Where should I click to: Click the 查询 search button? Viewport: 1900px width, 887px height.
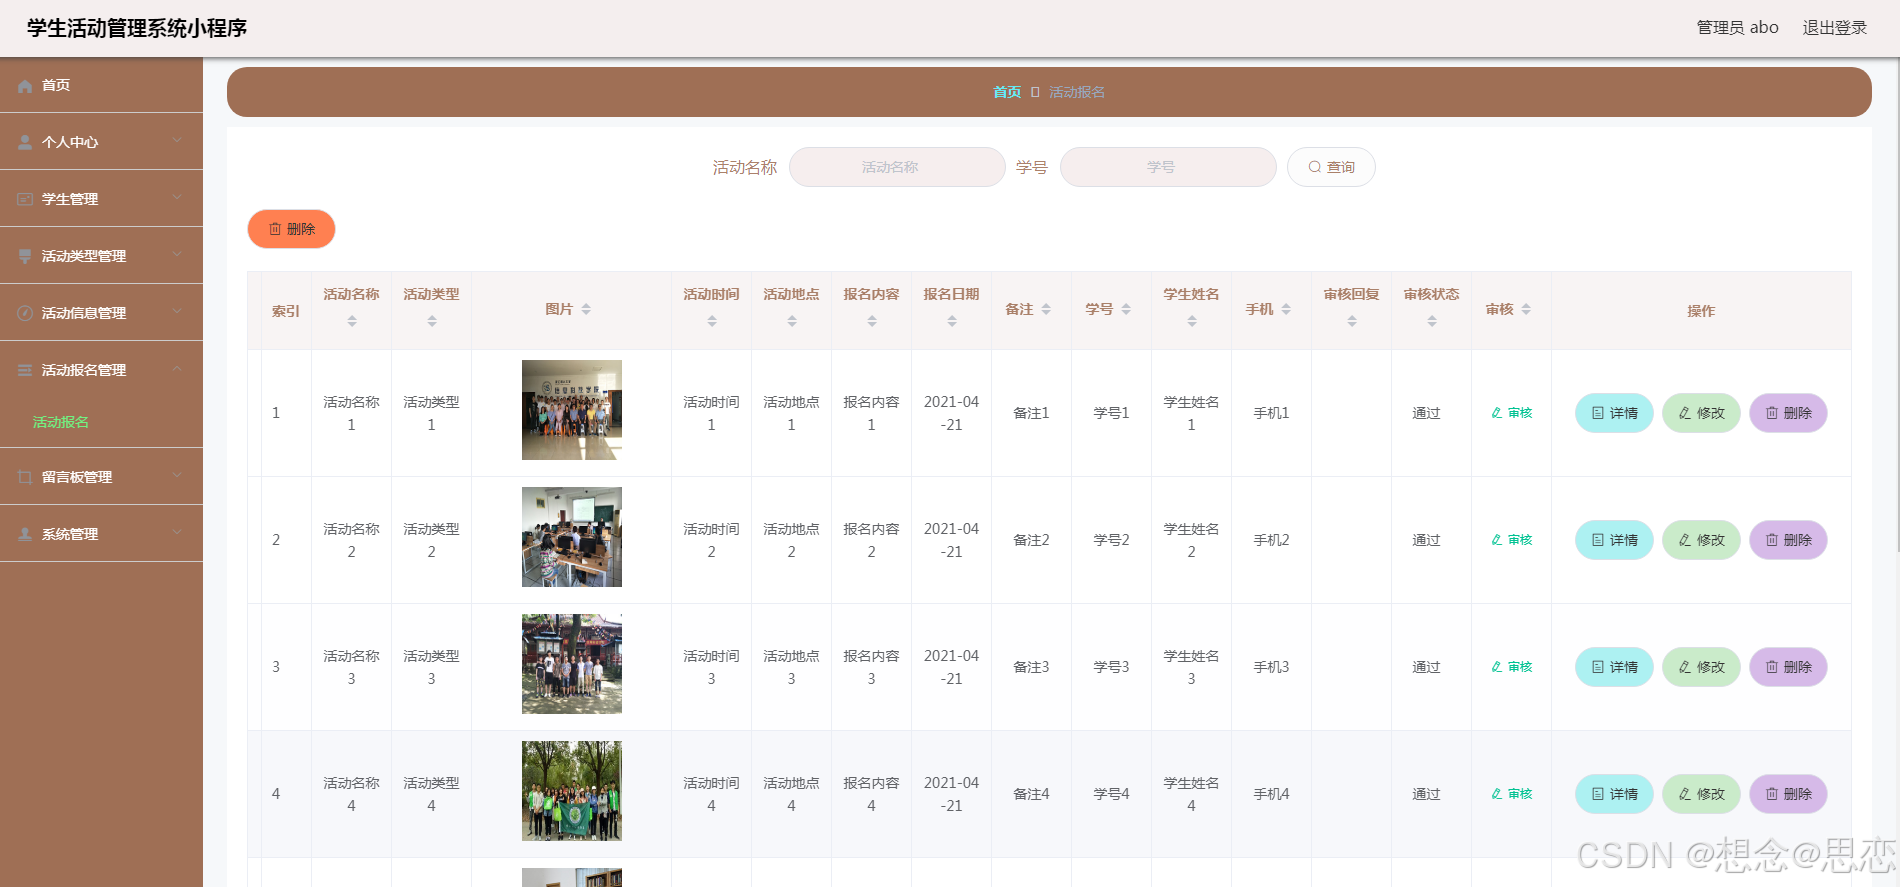(1331, 167)
